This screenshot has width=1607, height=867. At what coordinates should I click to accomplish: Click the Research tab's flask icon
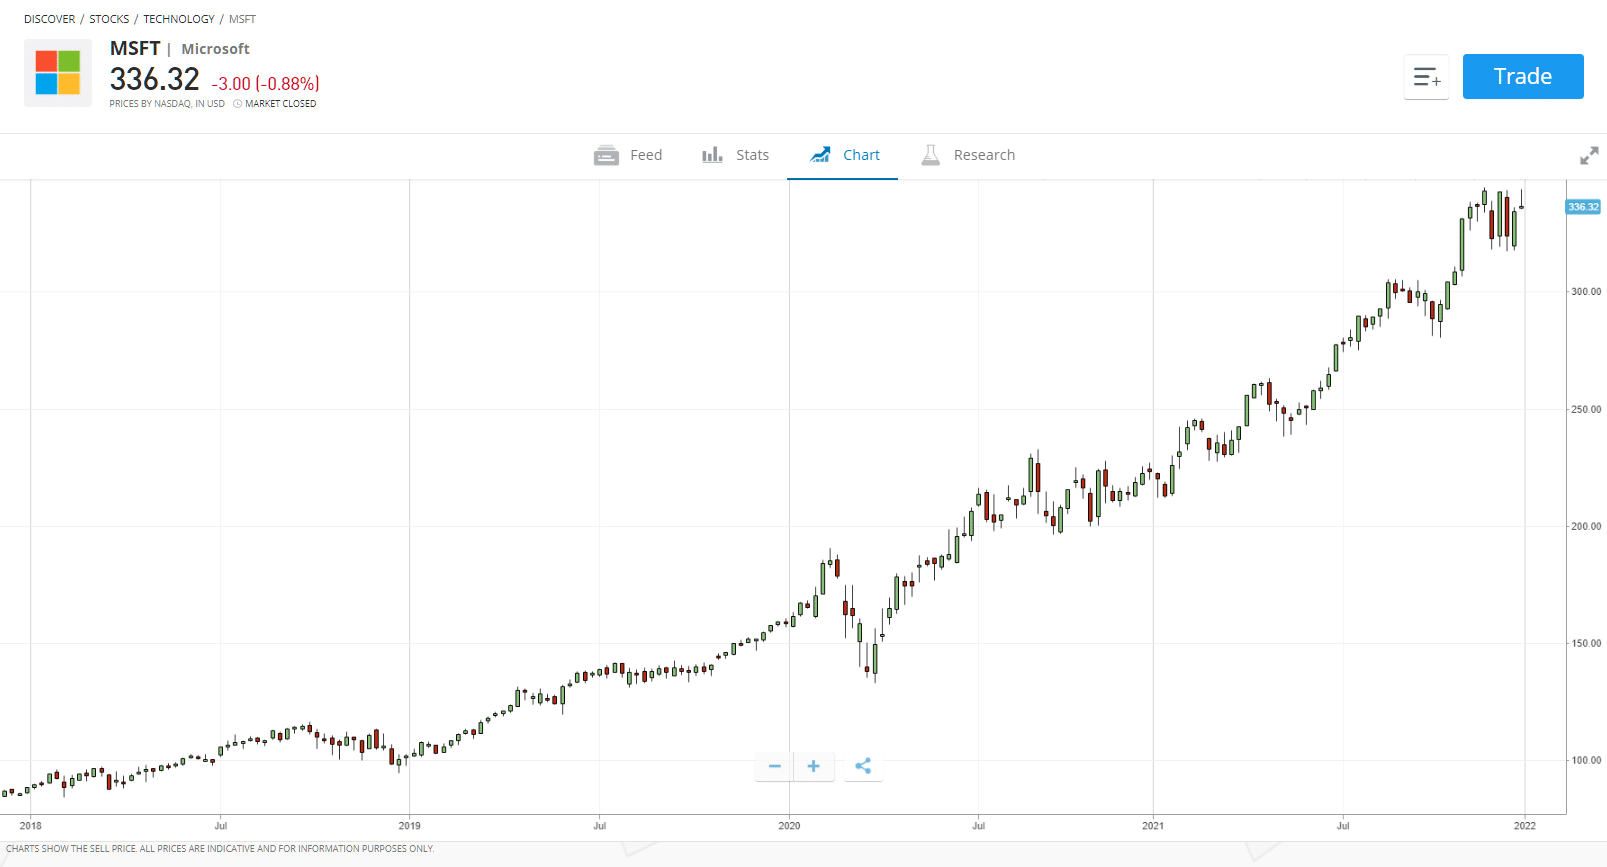tap(930, 155)
